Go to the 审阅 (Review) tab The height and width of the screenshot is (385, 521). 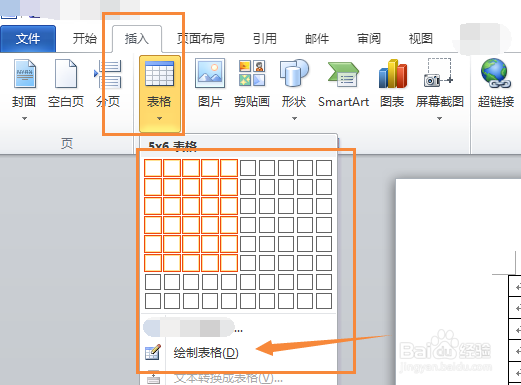pos(369,39)
